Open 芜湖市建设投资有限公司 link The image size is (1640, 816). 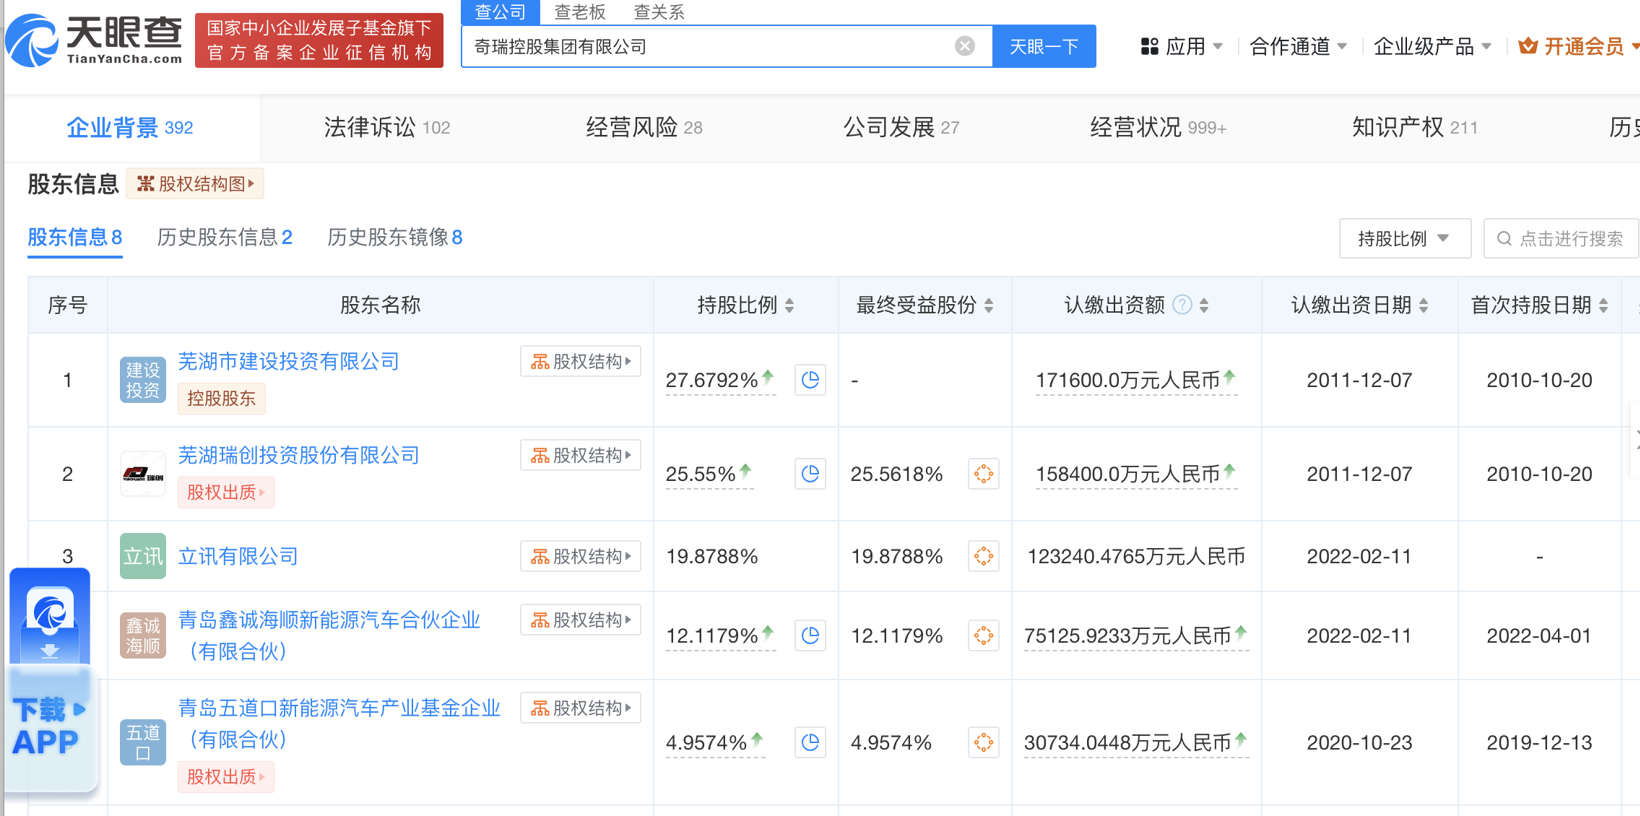tap(289, 362)
